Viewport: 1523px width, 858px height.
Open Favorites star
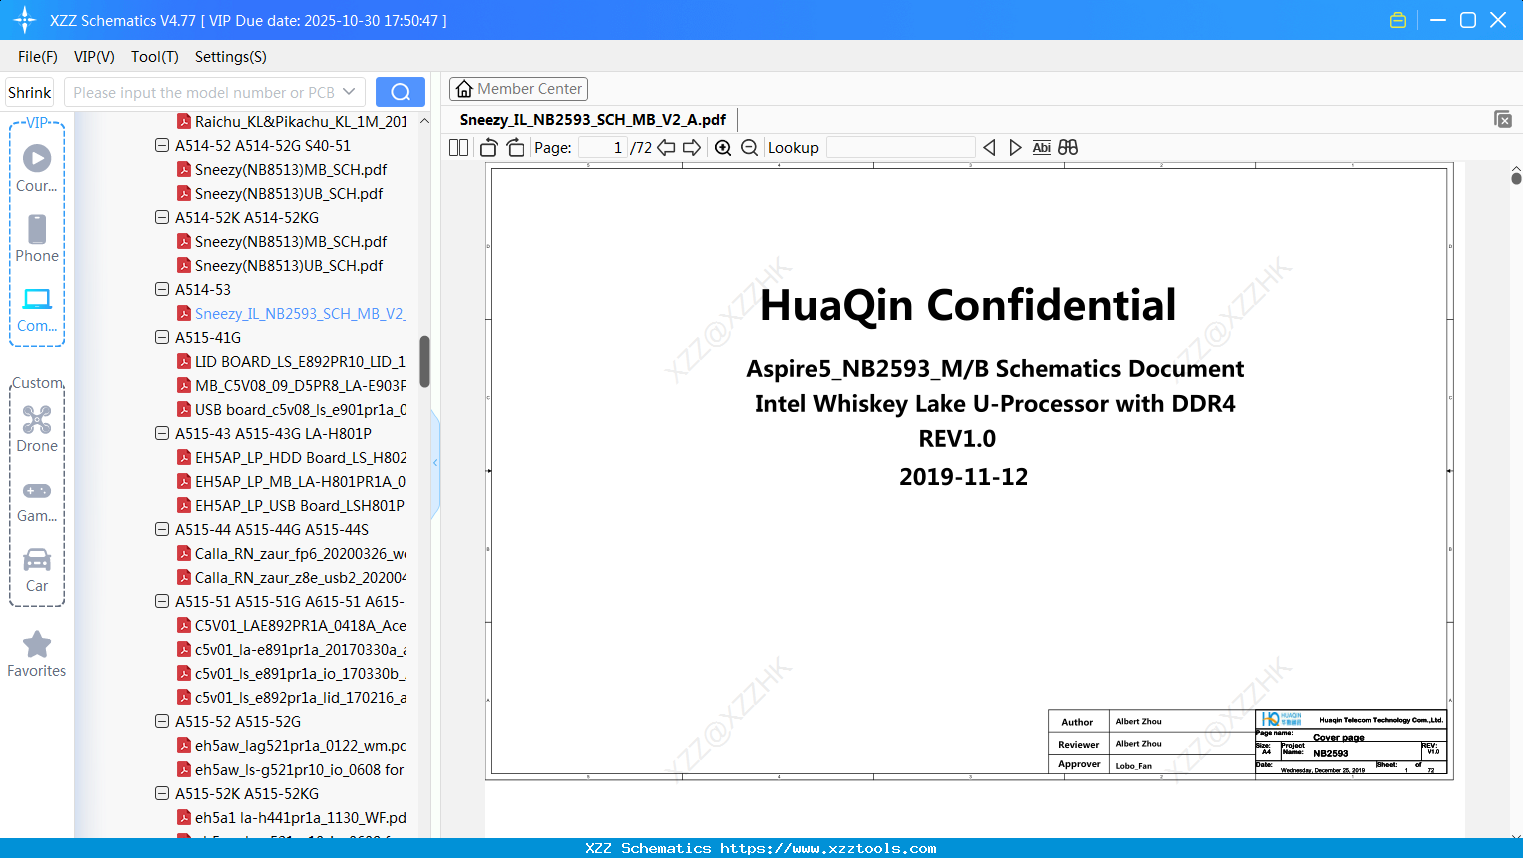pyautogui.click(x=37, y=654)
